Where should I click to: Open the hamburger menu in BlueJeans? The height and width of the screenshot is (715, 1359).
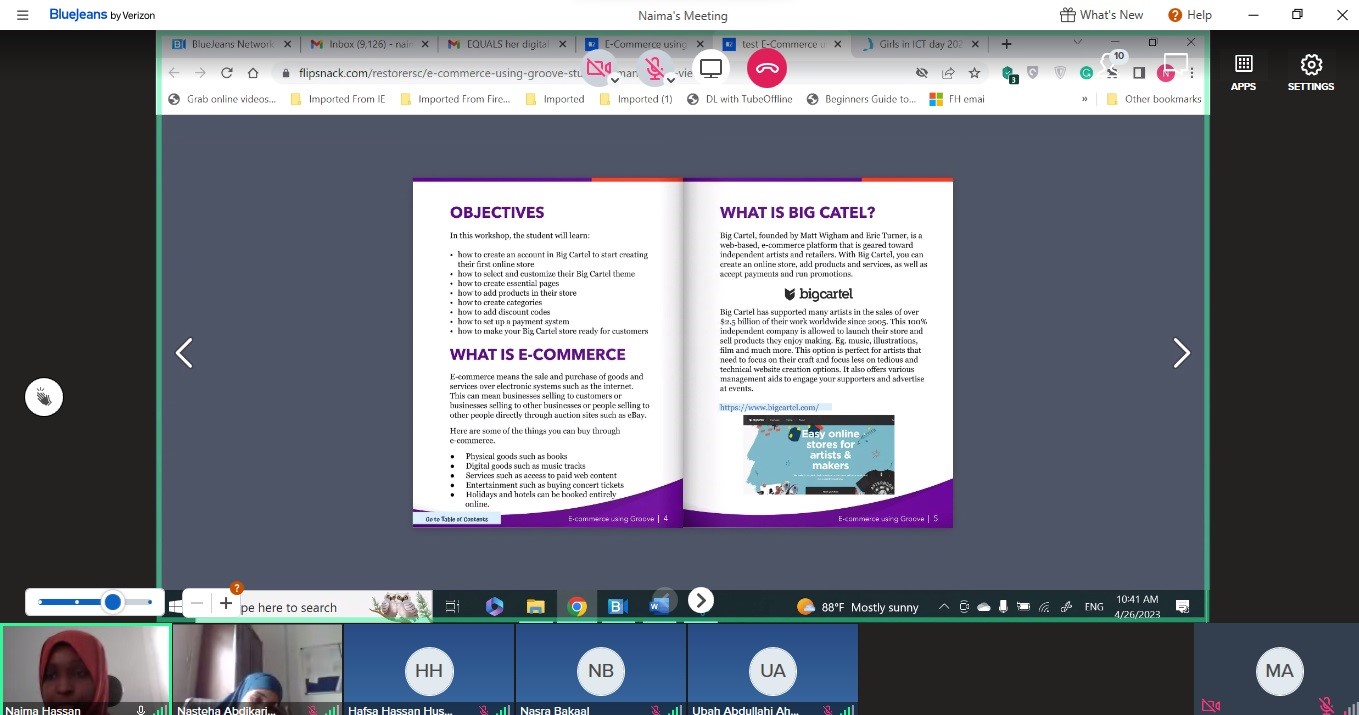tap(22, 15)
